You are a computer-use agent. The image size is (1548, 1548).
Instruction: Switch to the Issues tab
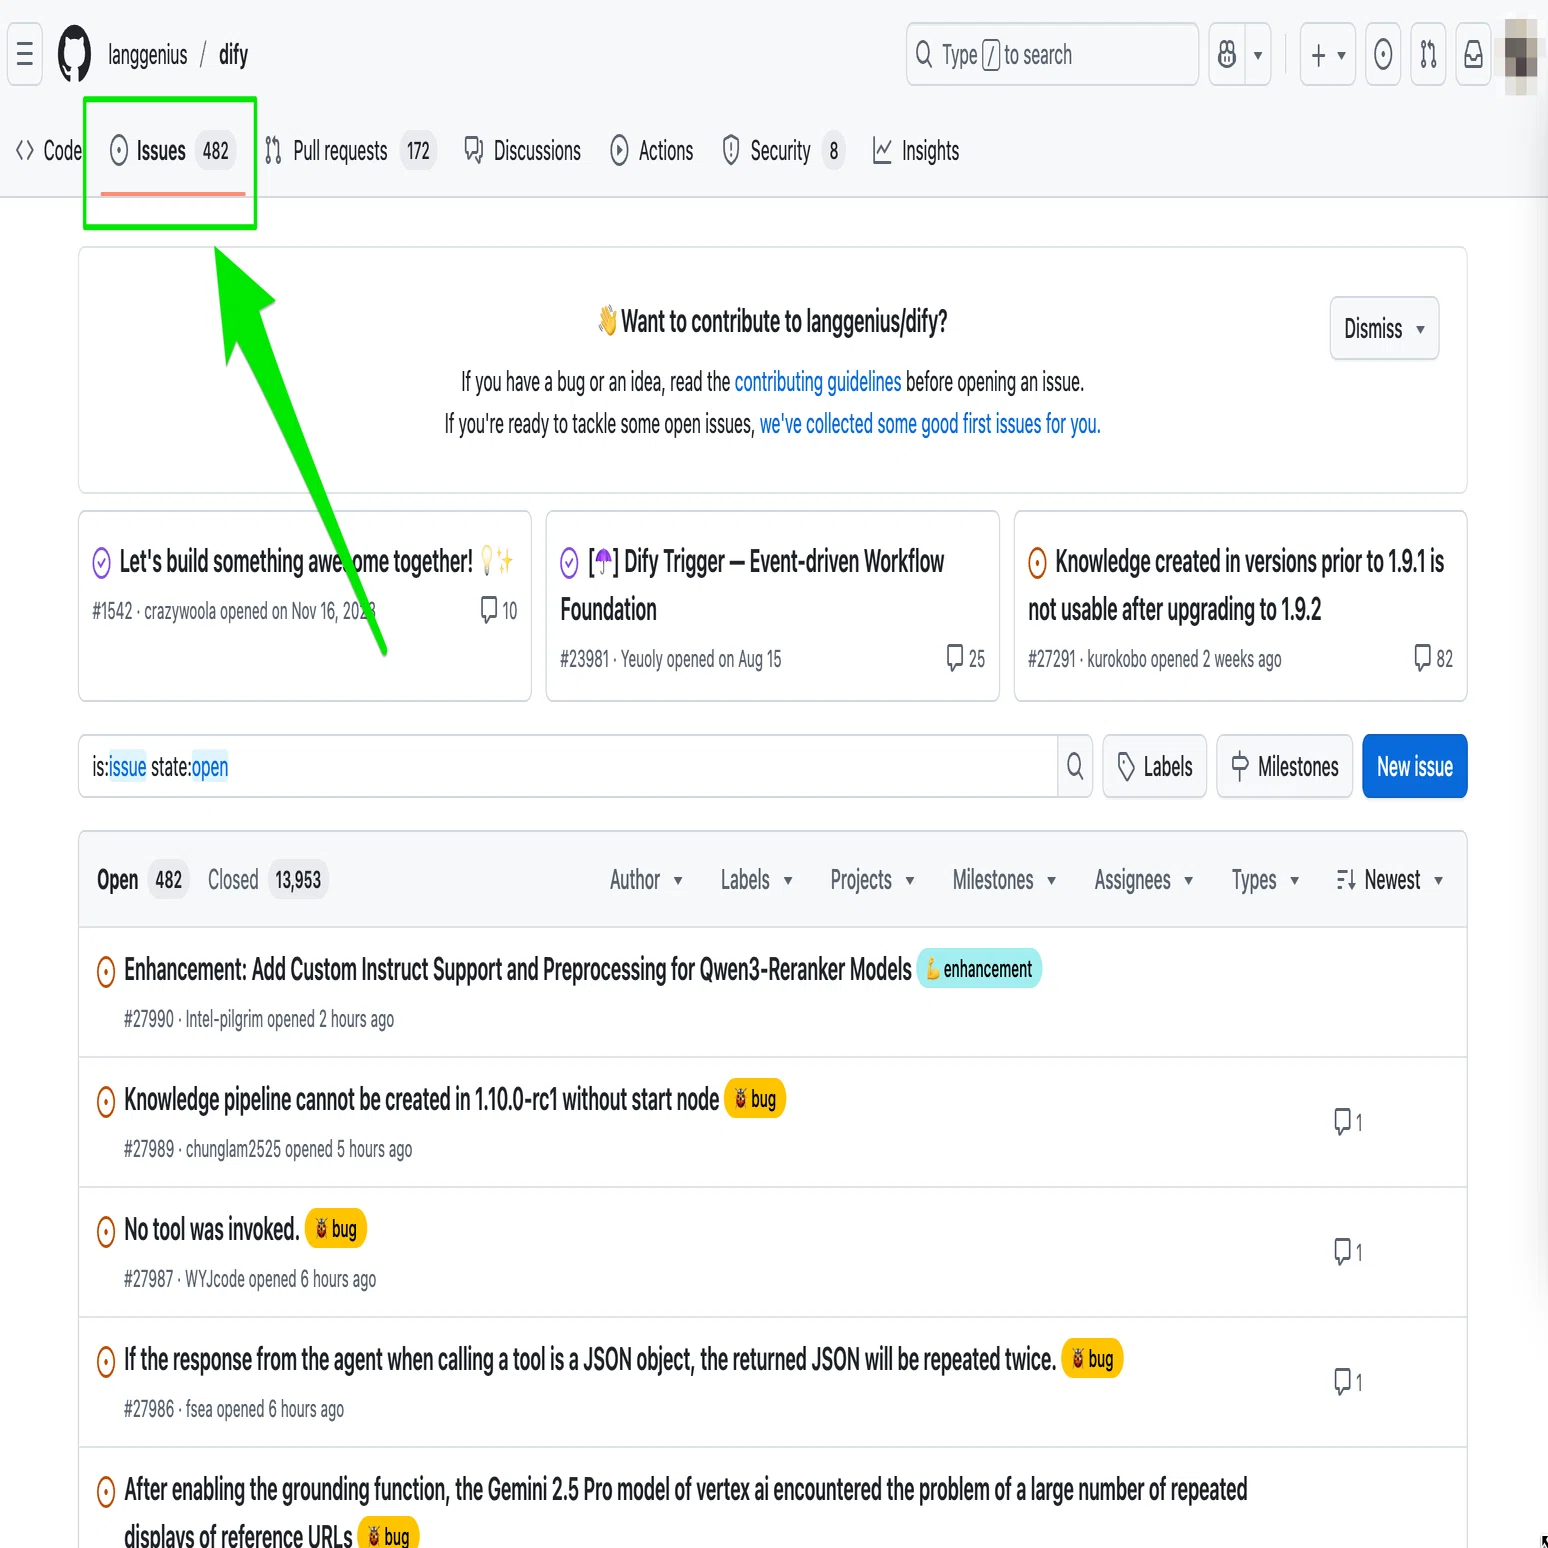171,151
